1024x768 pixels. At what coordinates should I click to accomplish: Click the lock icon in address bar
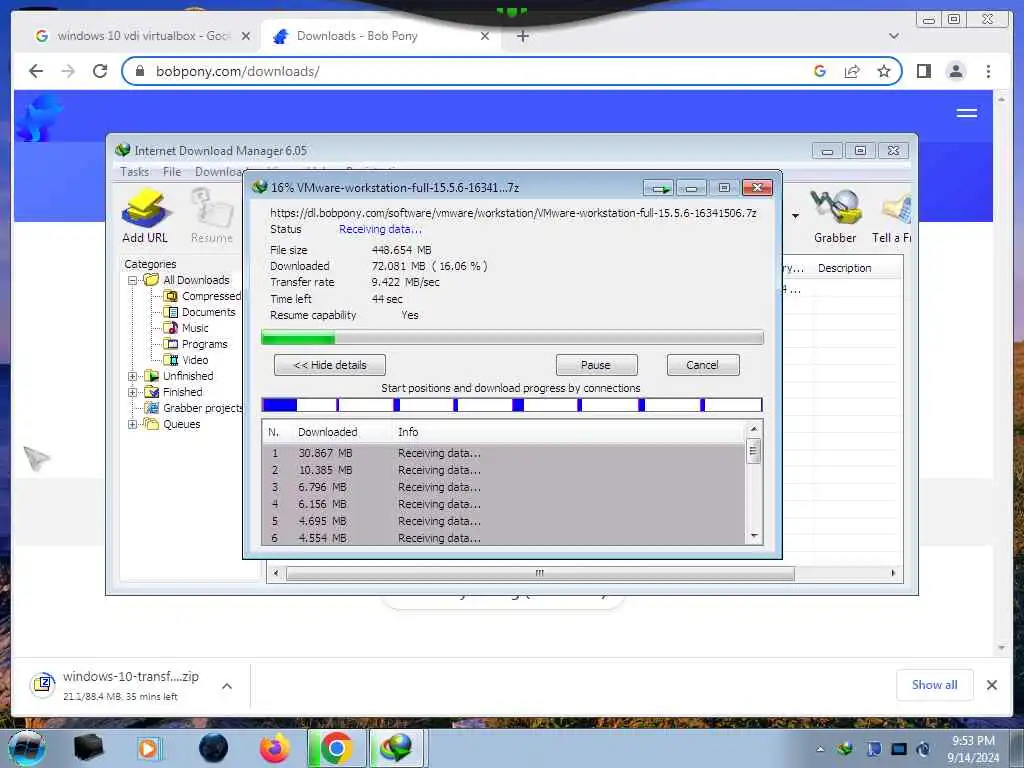[x=140, y=71]
